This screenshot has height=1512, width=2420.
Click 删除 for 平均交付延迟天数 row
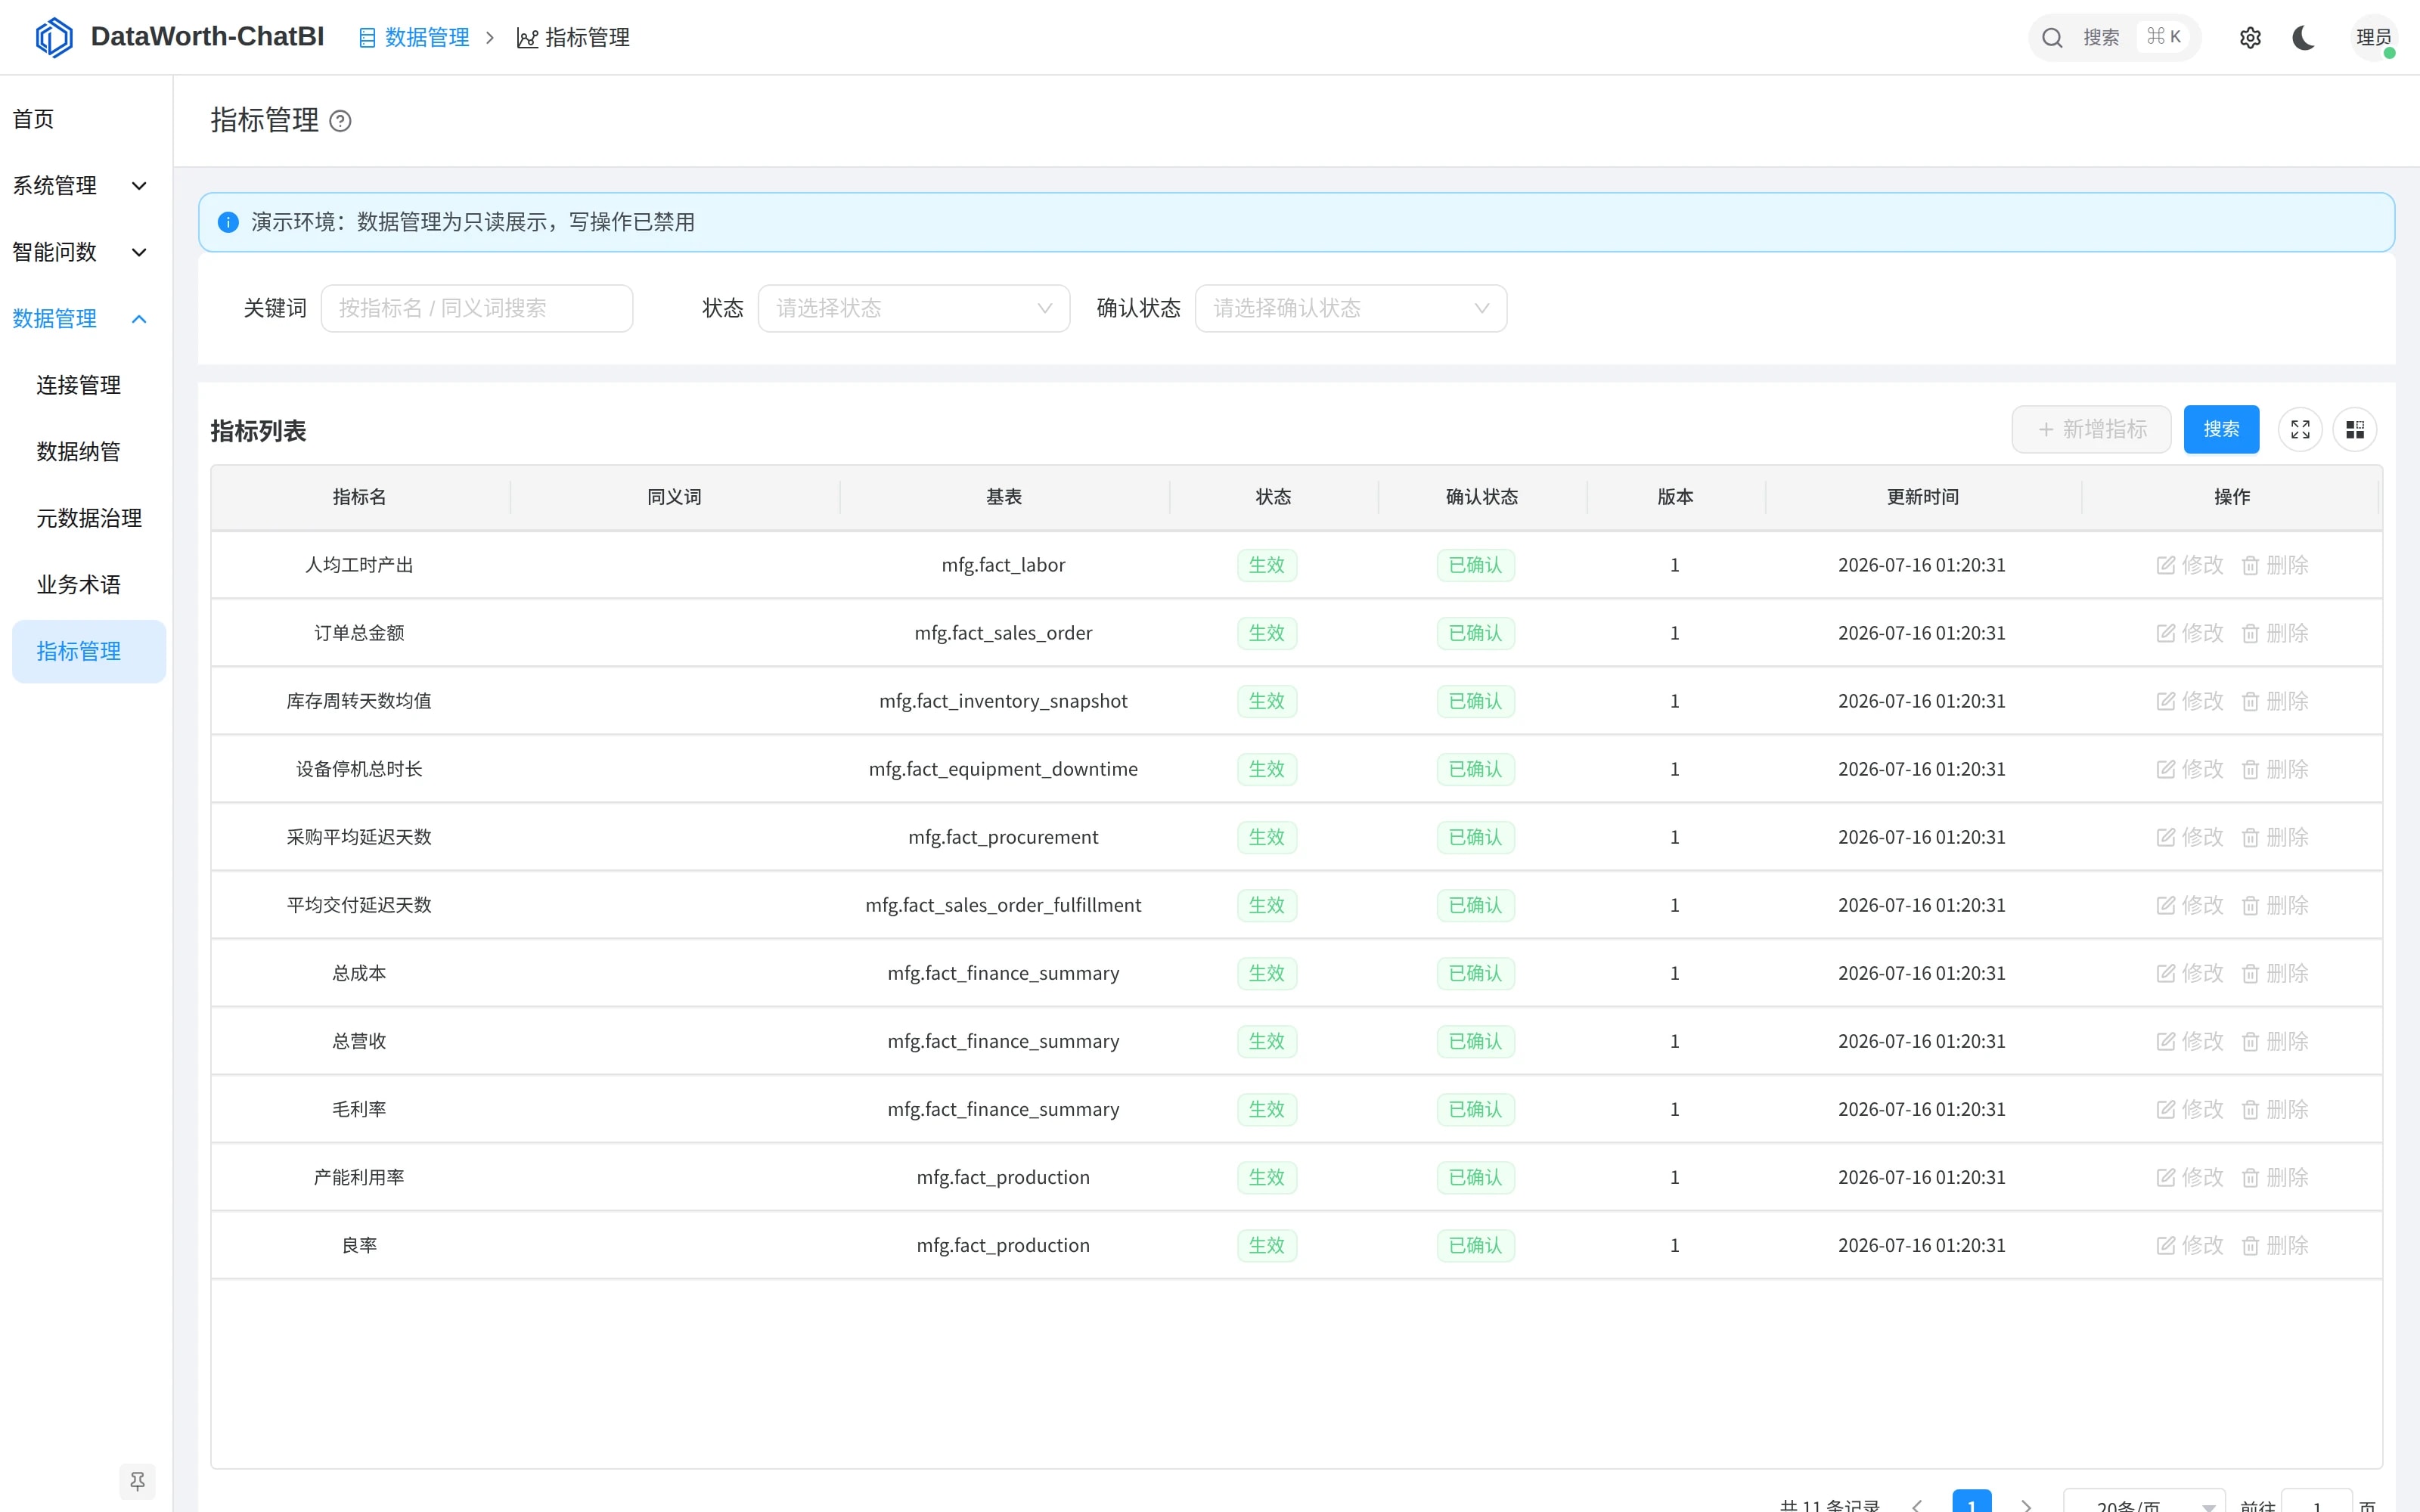click(x=2275, y=905)
